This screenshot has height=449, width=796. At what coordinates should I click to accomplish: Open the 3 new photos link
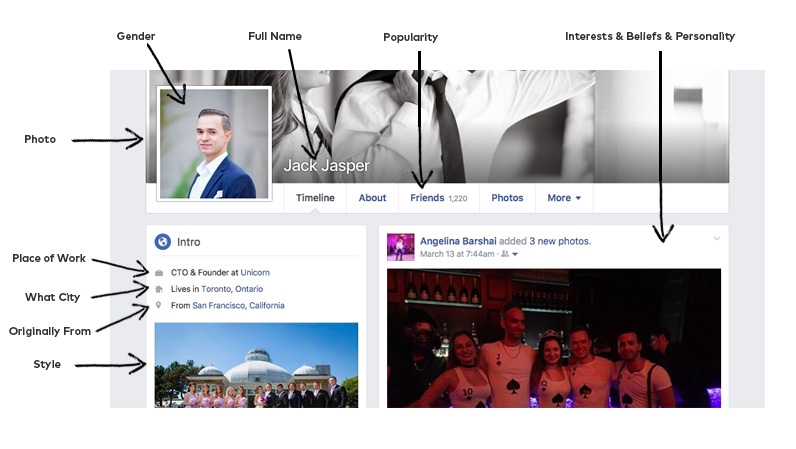[x=559, y=241]
